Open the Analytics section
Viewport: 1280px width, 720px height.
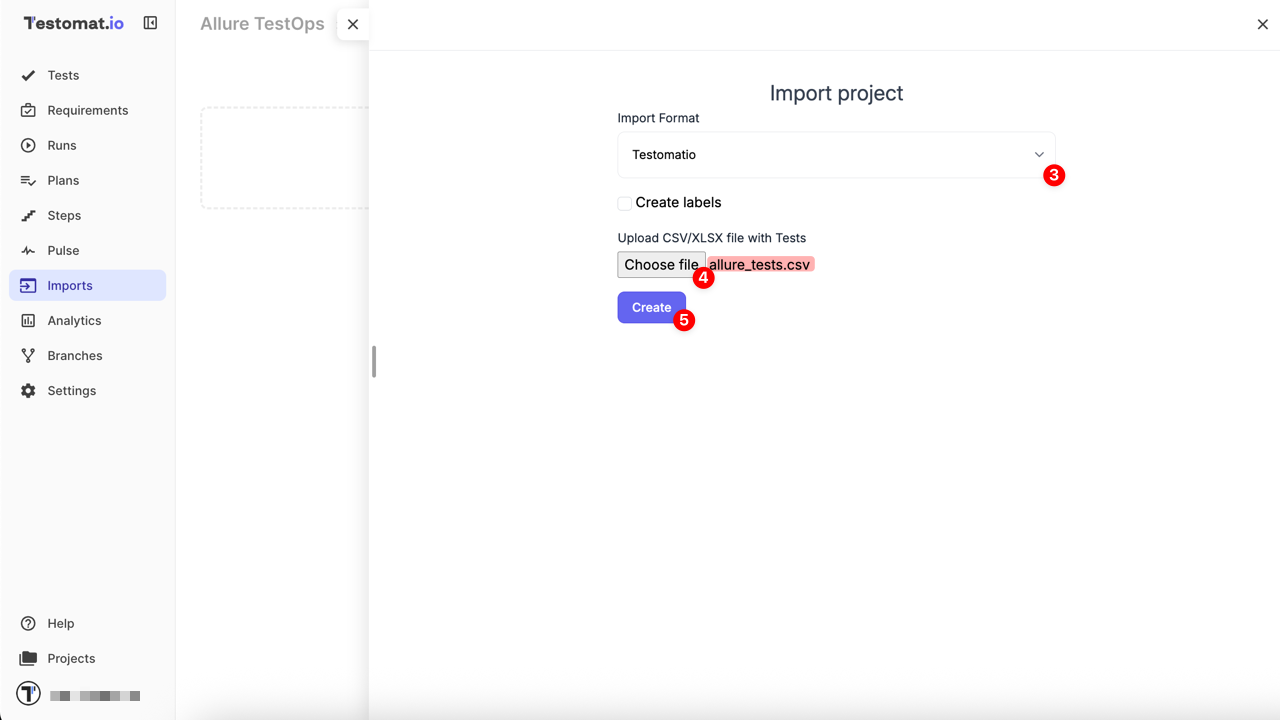(73, 320)
